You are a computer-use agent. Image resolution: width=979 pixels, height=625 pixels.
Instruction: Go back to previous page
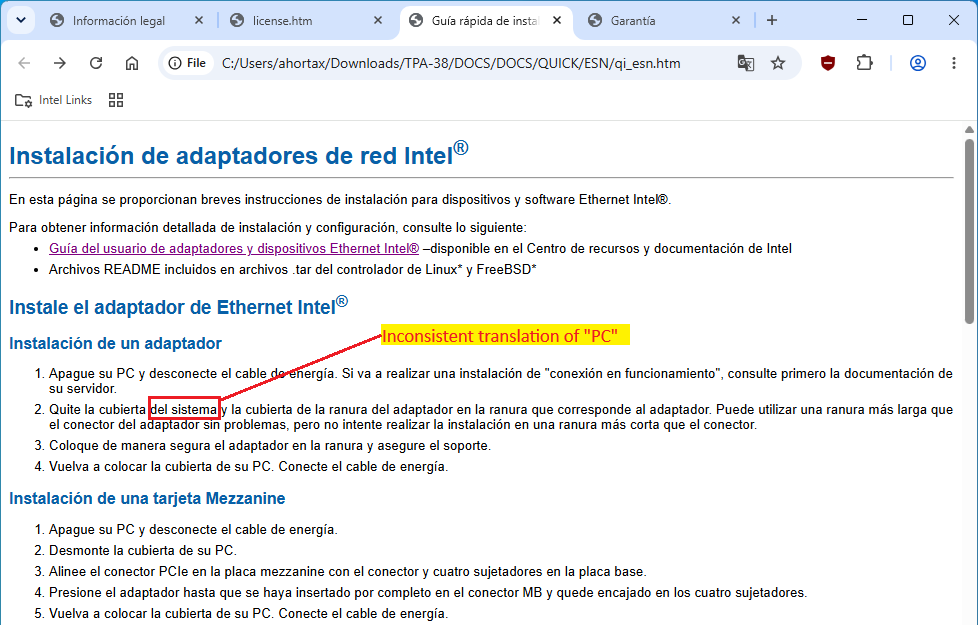24,63
